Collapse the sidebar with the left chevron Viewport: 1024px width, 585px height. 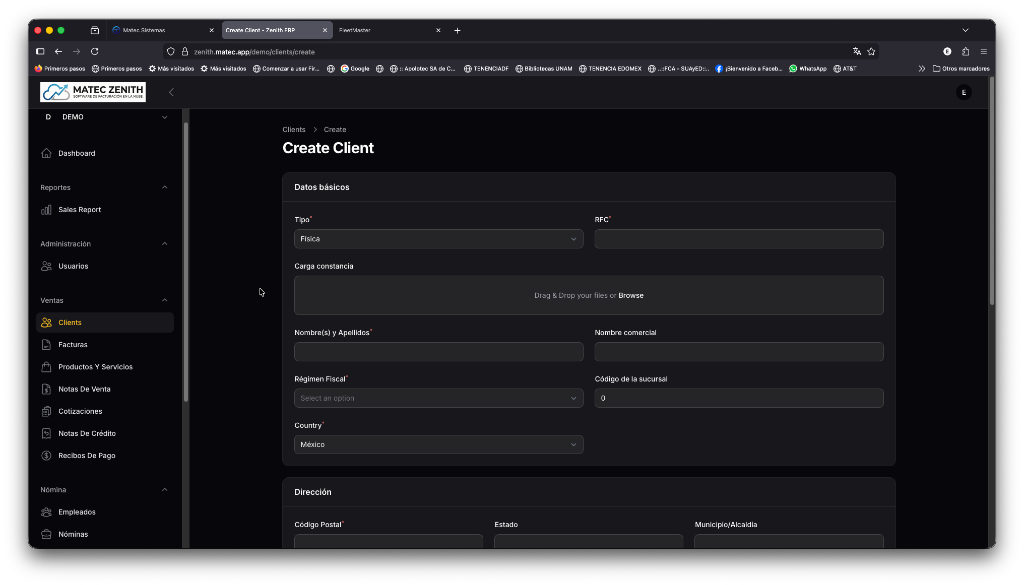171,92
